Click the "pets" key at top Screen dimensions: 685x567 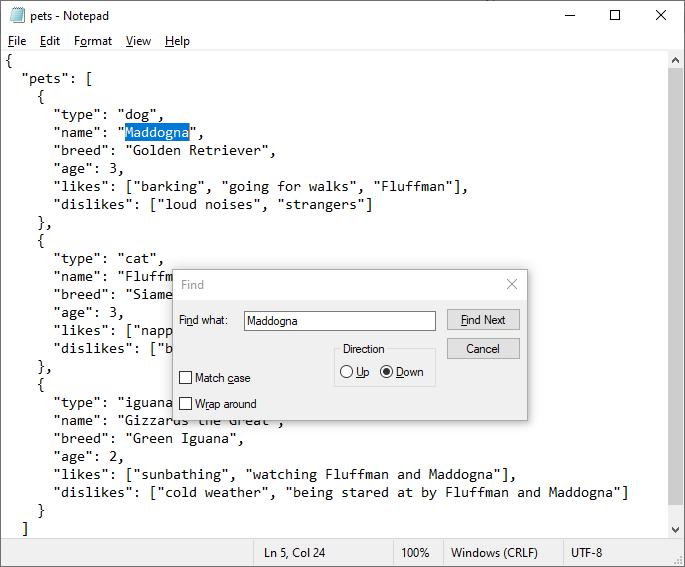click(45, 79)
